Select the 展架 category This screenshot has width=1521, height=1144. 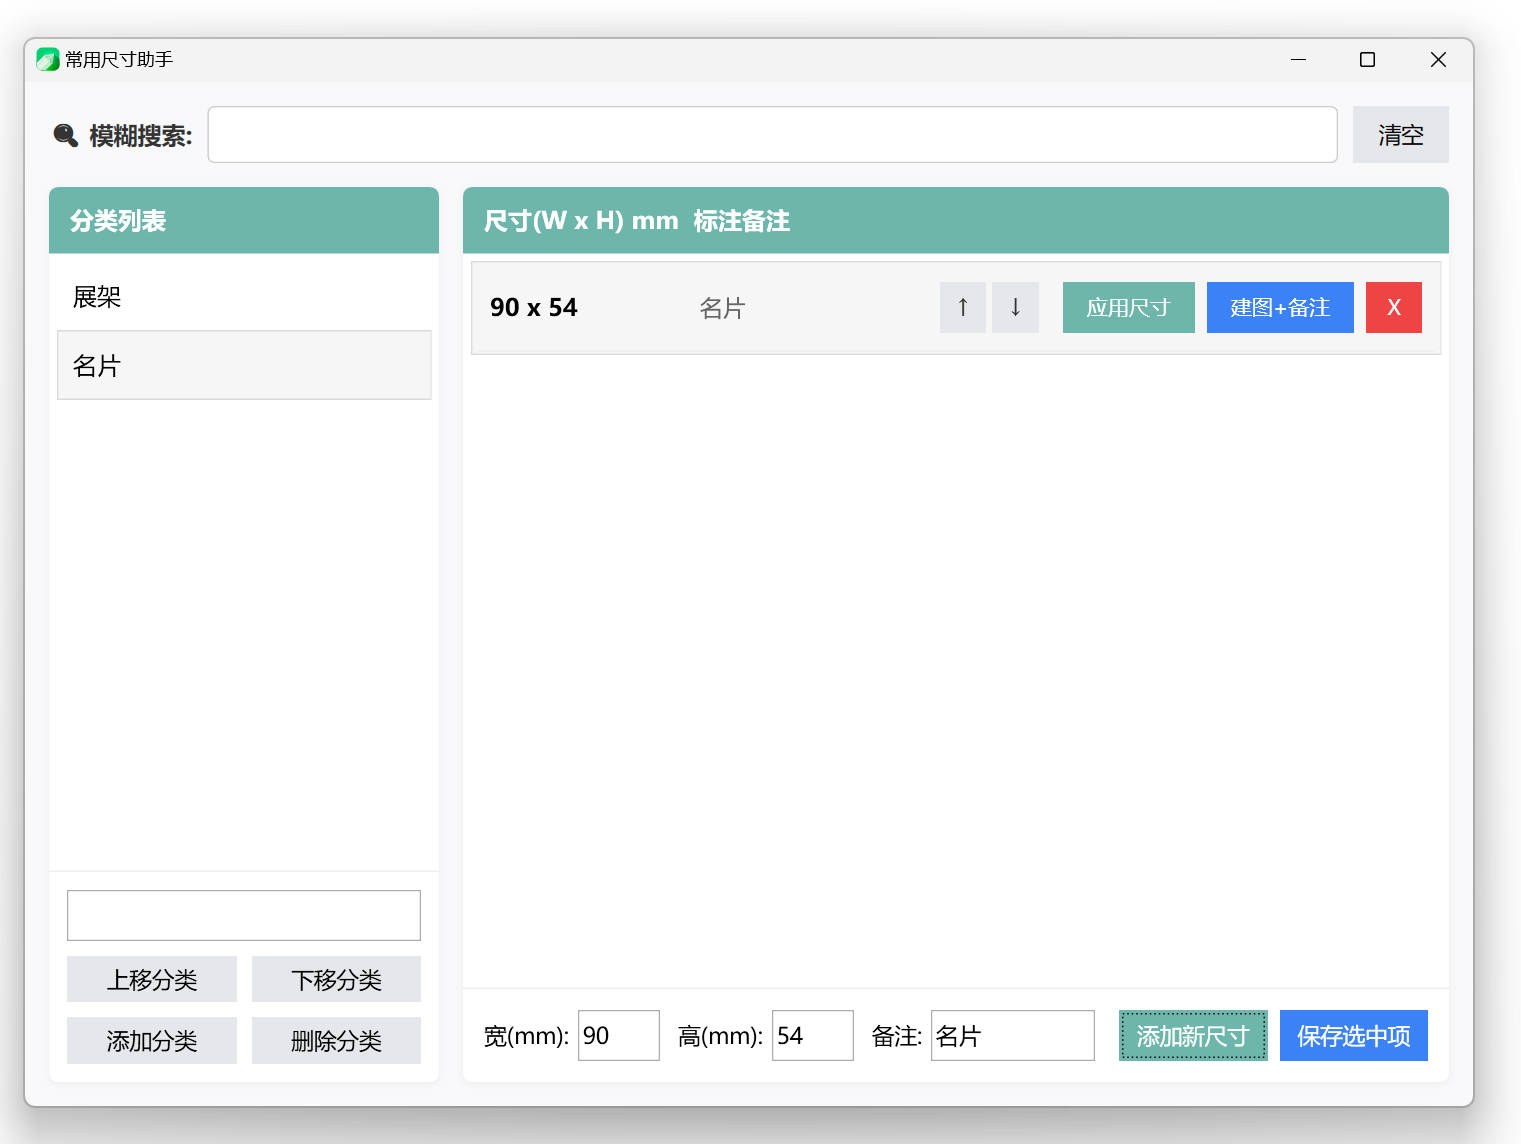point(244,297)
